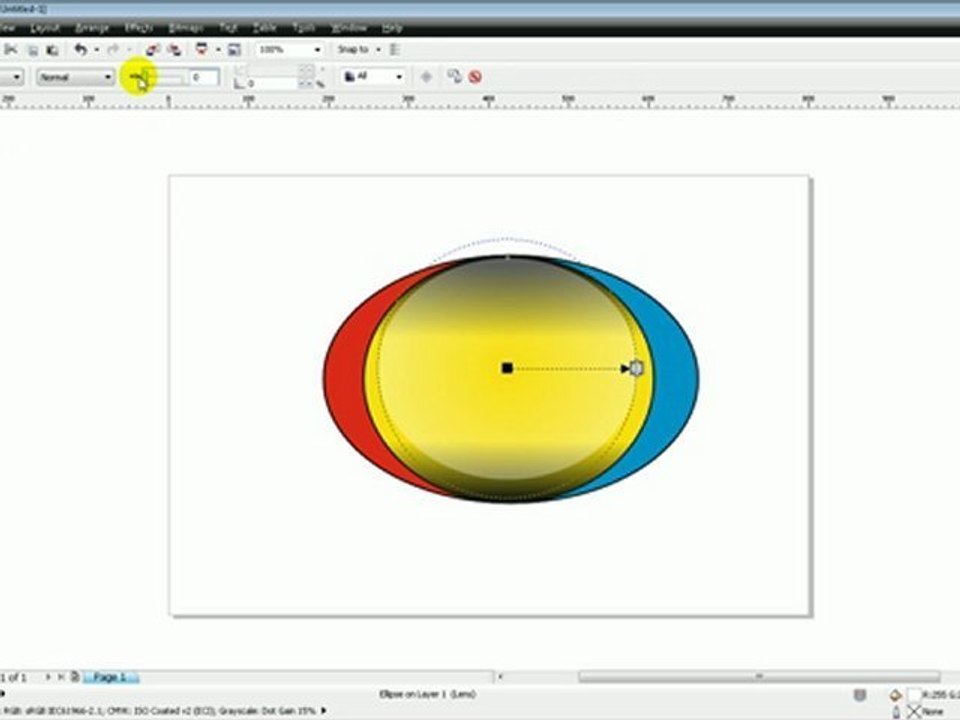Viewport: 960px width, 720px height.
Task: Click the add page icon before Page 1
Action: click(75, 677)
